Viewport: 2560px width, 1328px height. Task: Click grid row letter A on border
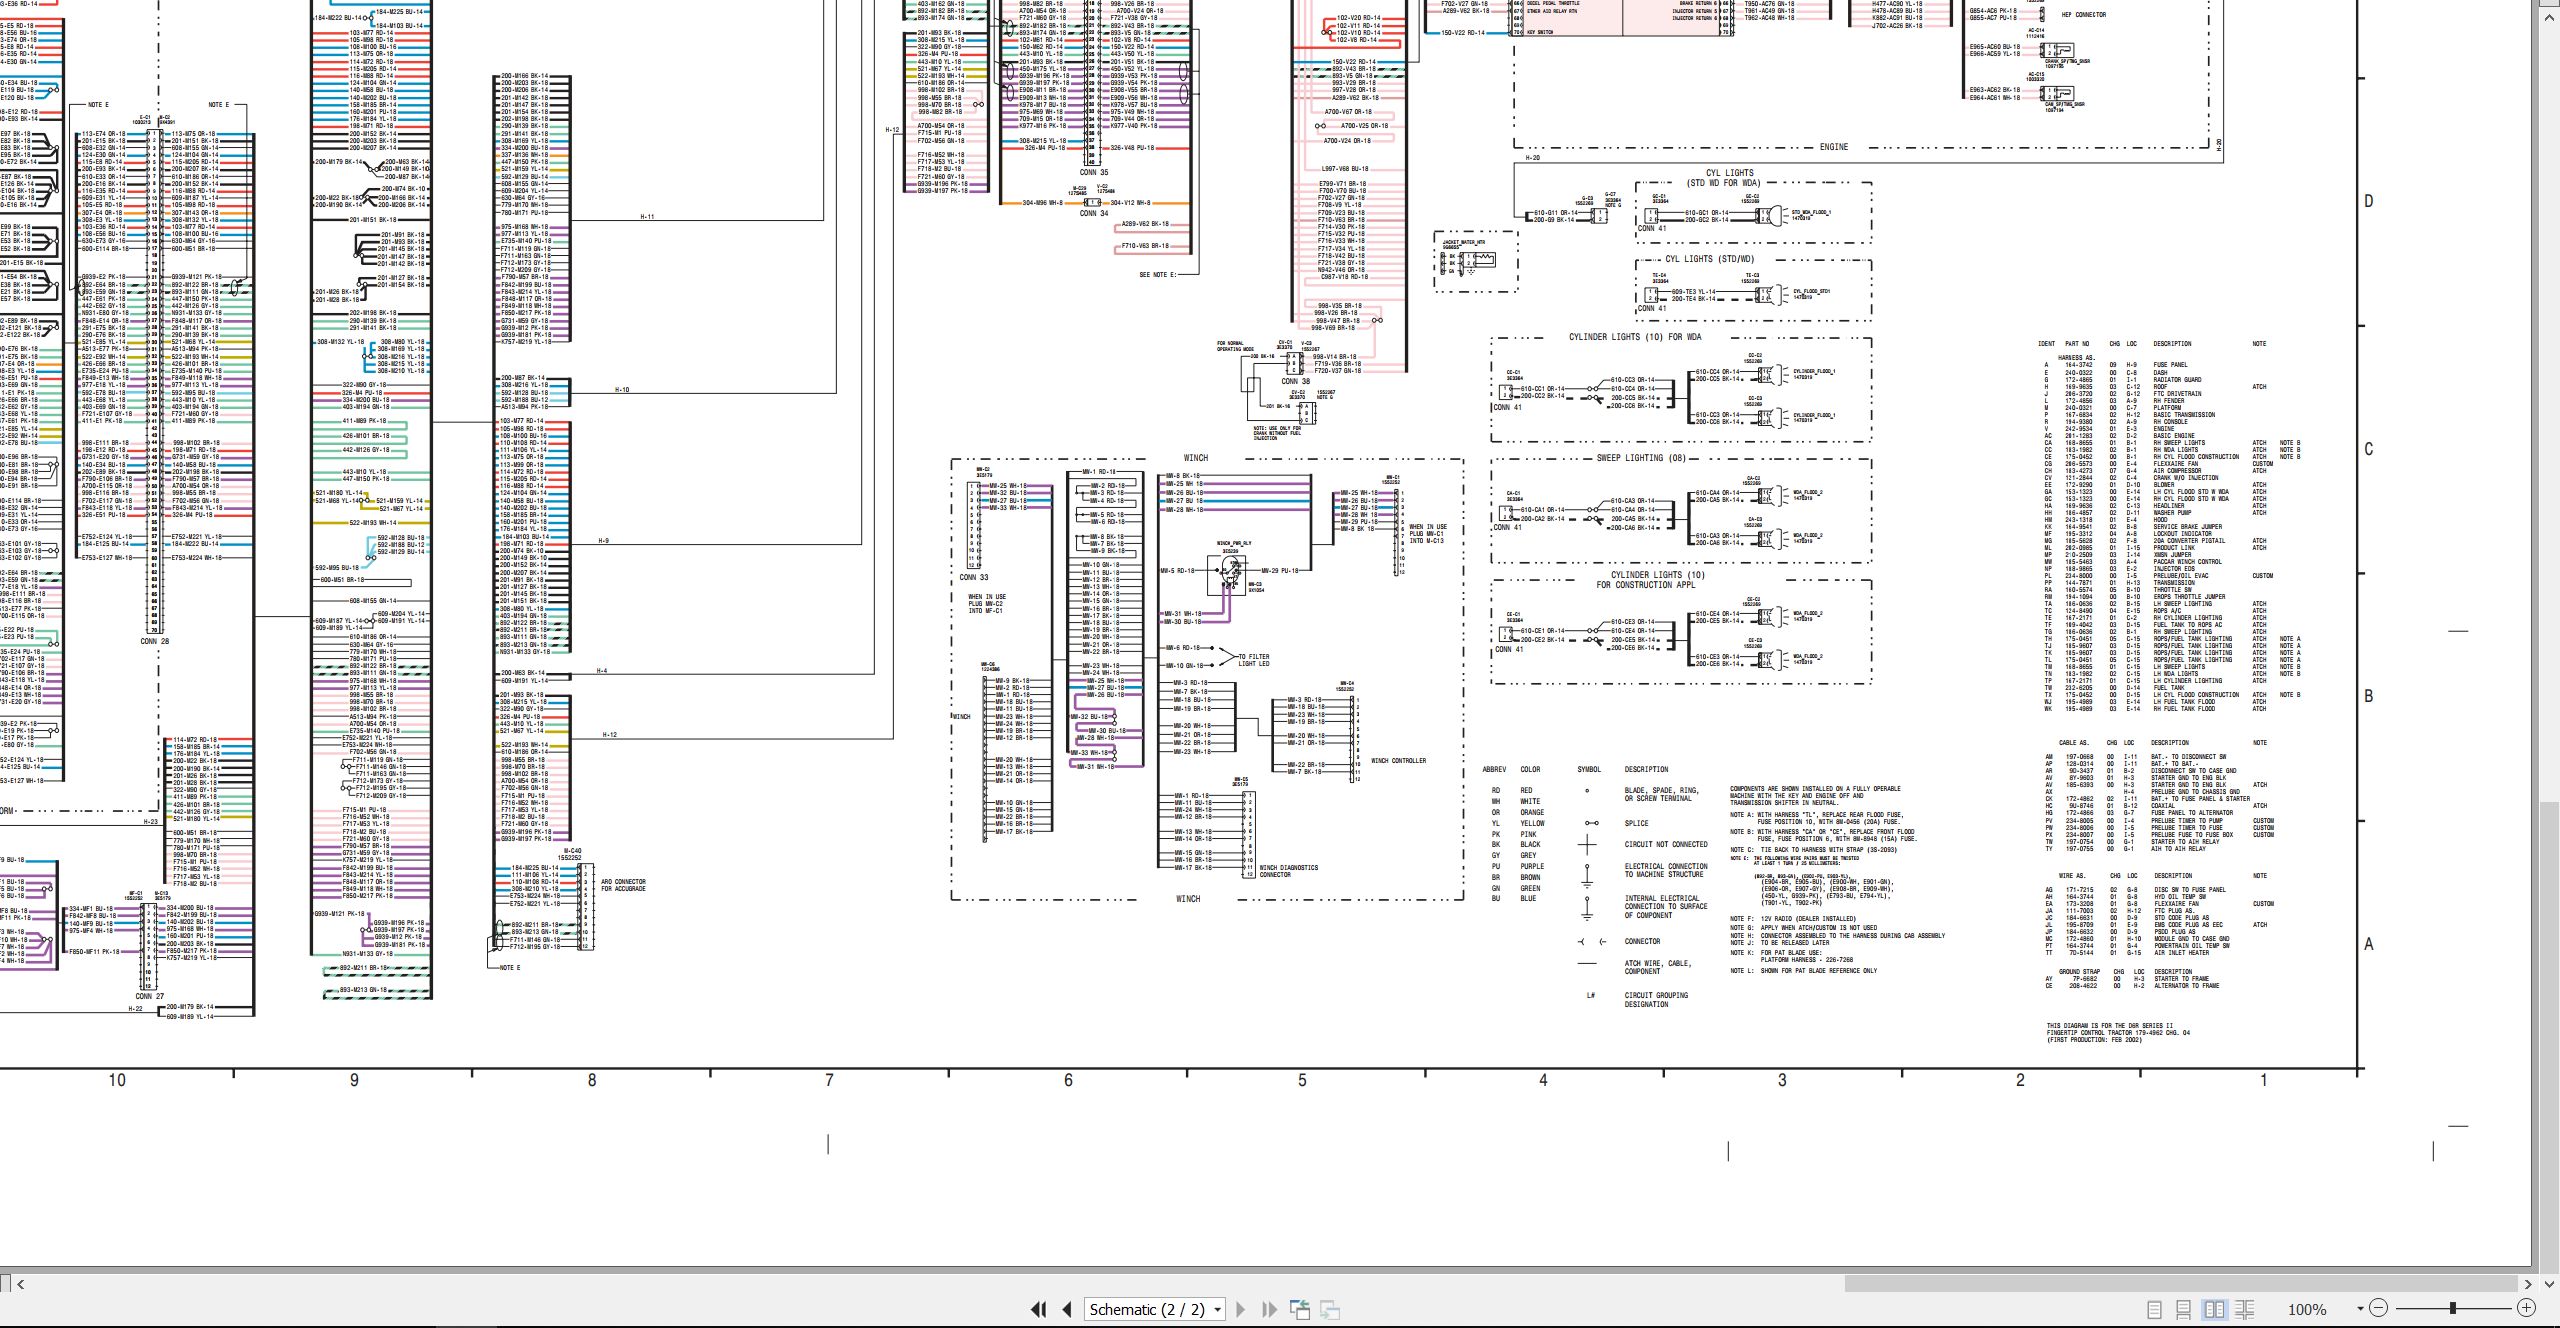[x=2368, y=944]
